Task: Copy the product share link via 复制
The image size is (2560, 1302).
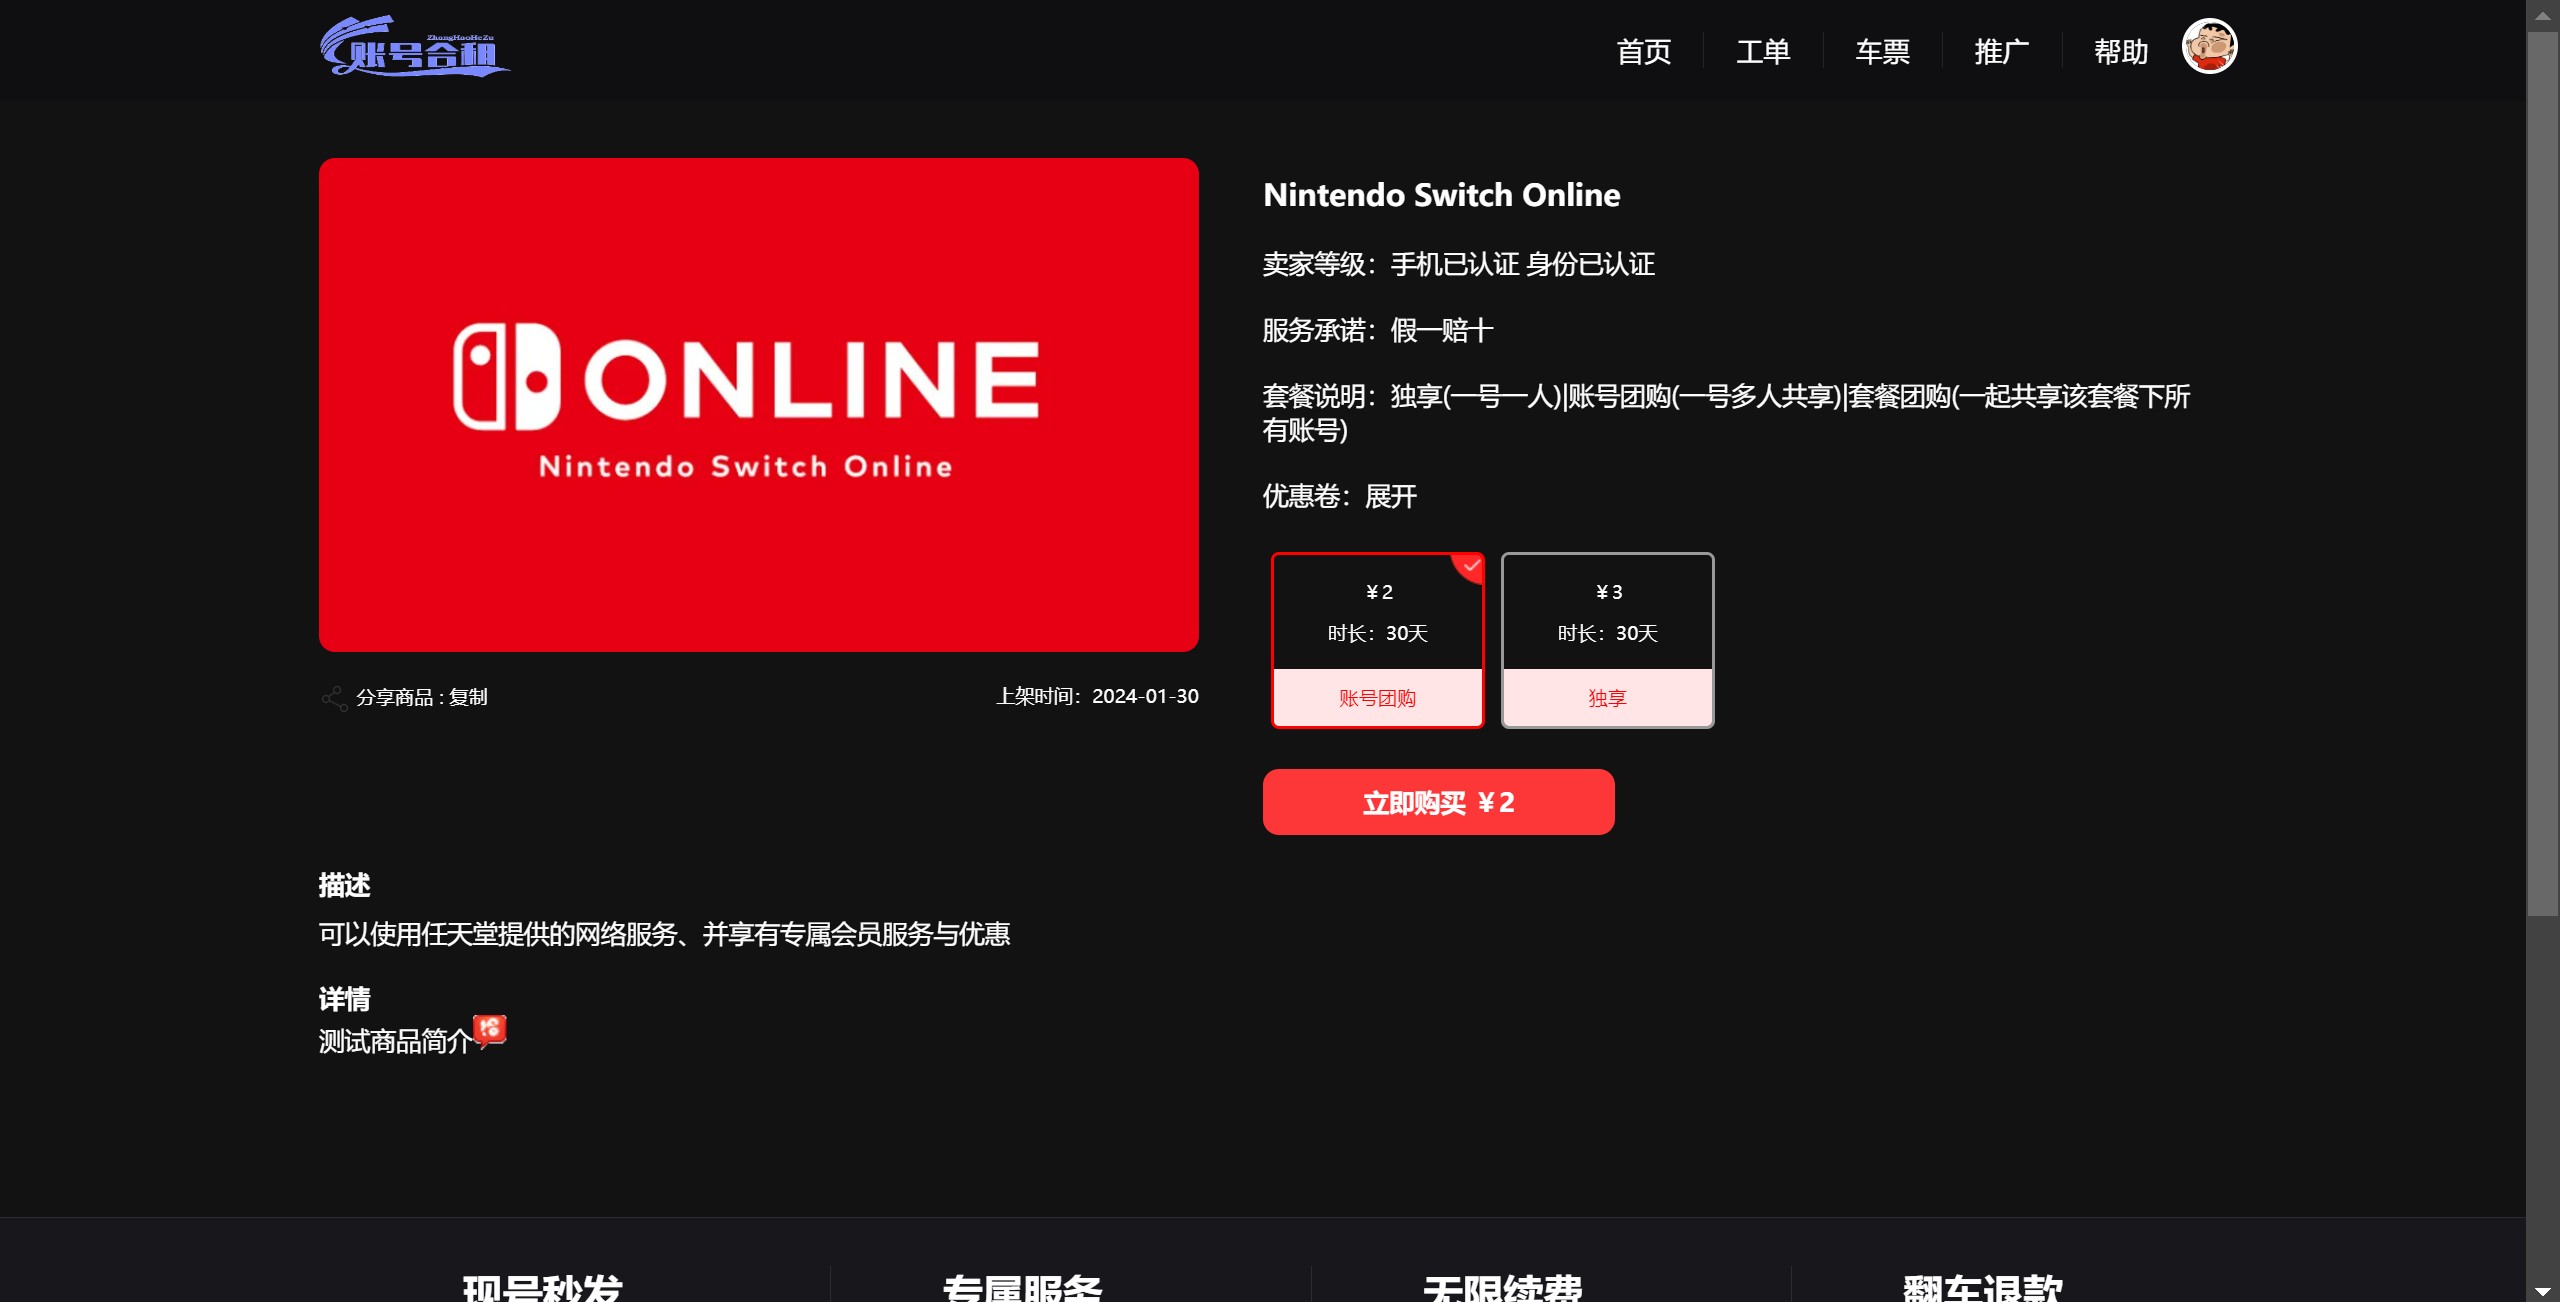Action: point(468,697)
